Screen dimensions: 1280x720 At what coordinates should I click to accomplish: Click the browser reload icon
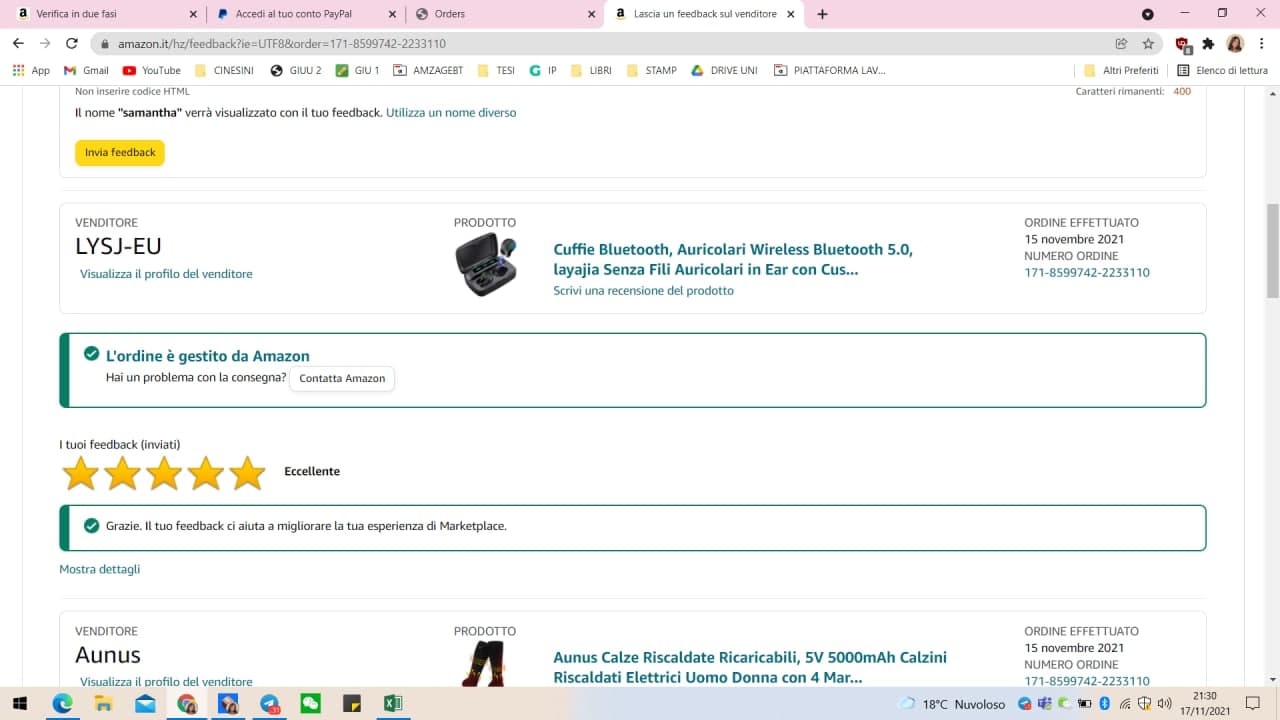pos(72,44)
